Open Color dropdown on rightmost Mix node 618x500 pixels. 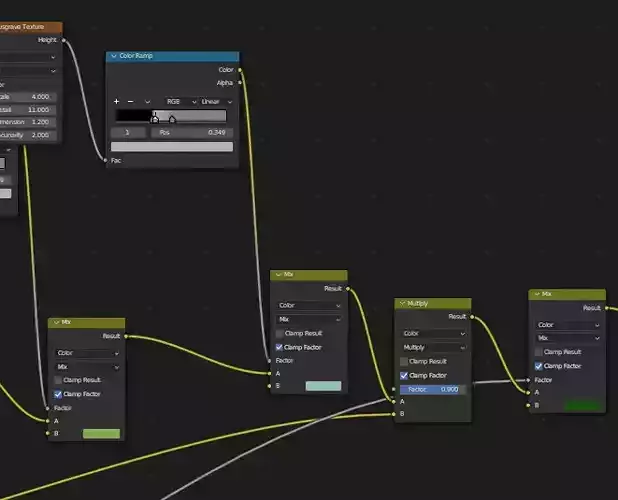568,325
